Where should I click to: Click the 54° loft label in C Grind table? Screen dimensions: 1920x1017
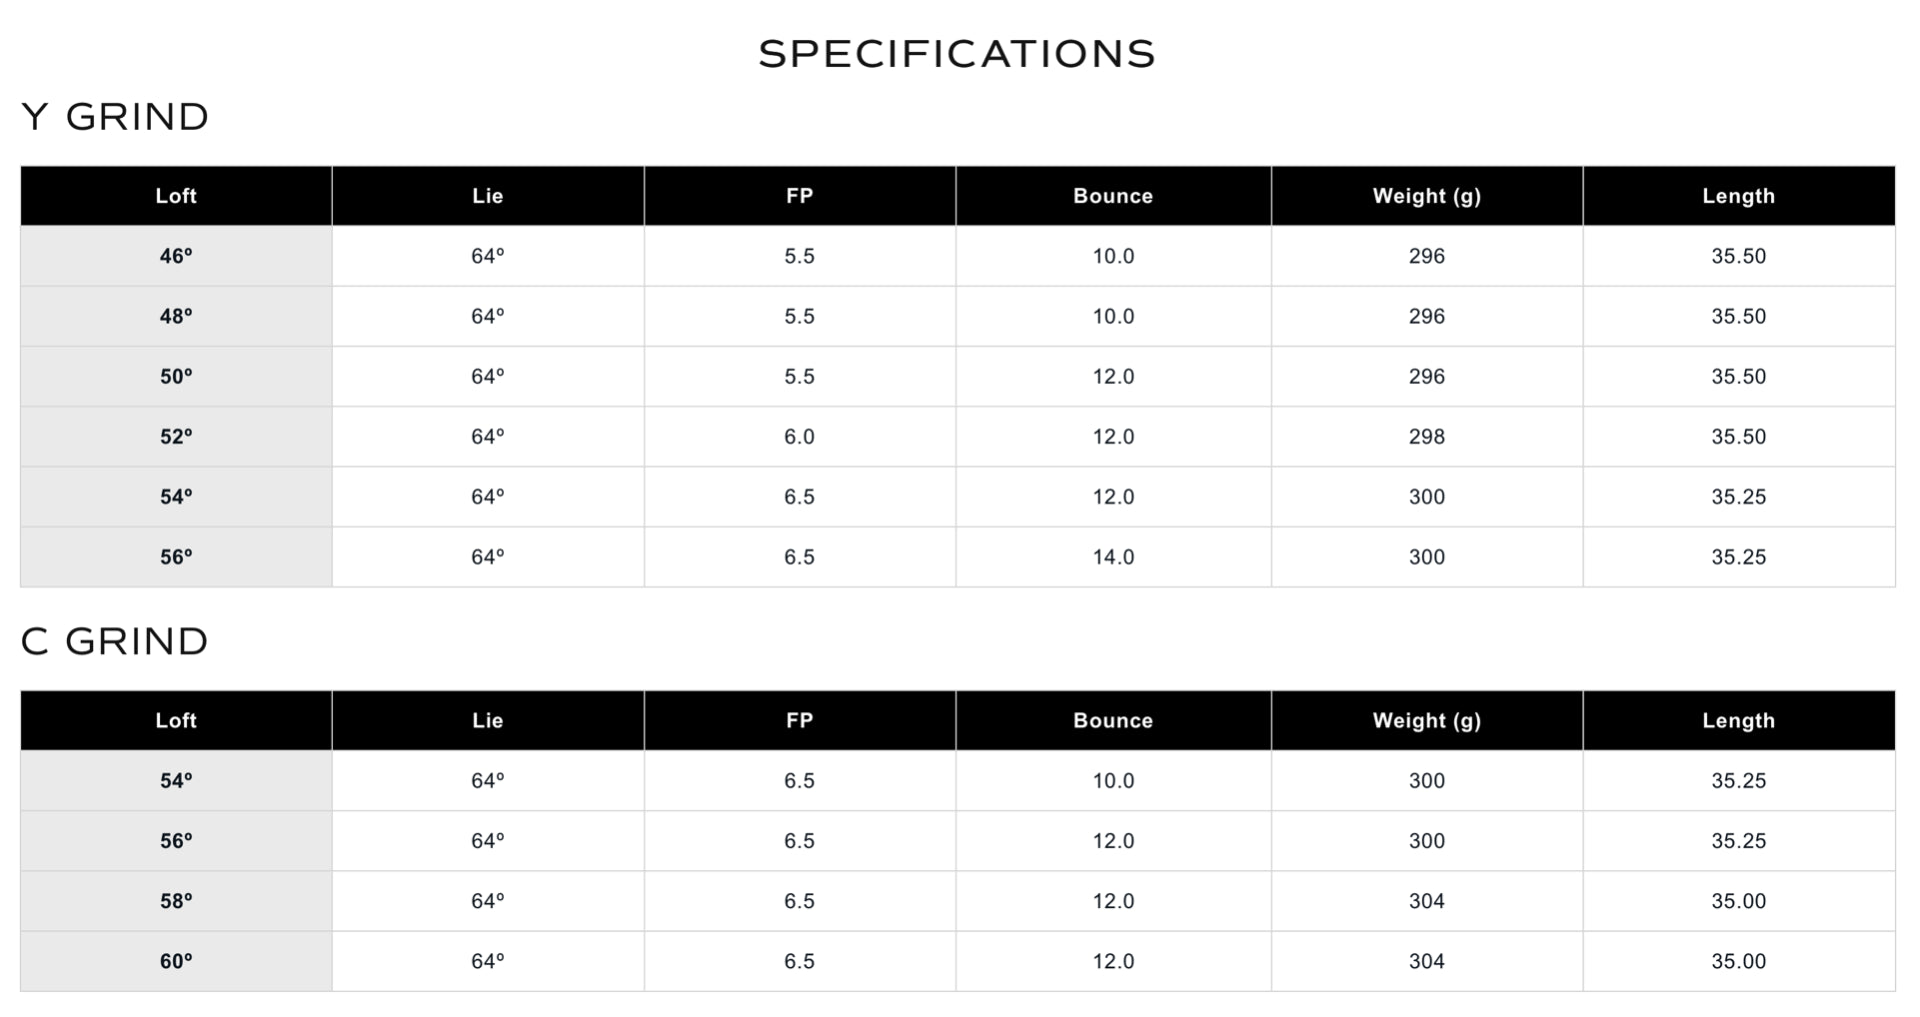click(x=176, y=781)
